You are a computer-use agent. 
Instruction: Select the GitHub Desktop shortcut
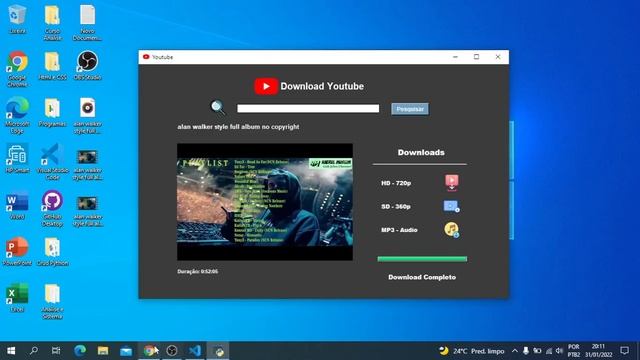pyautogui.click(x=52, y=209)
